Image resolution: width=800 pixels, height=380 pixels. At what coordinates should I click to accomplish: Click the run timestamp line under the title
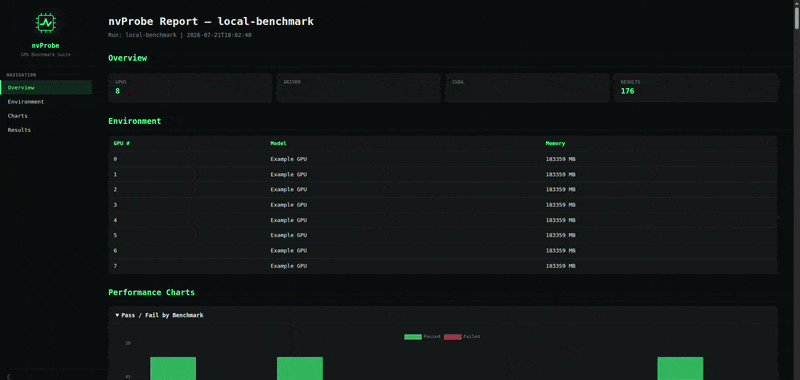[180, 35]
